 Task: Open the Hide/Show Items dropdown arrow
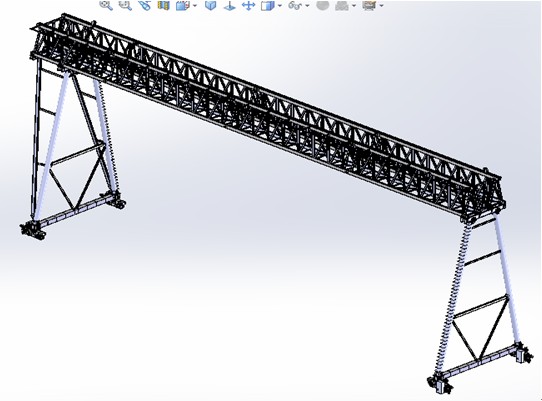[x=307, y=6]
